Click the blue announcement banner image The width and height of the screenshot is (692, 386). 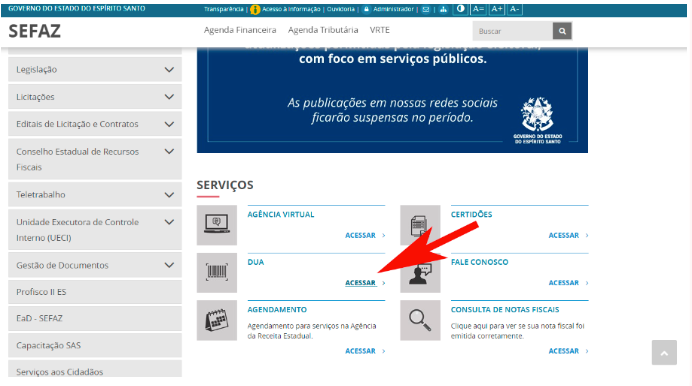[x=392, y=100]
